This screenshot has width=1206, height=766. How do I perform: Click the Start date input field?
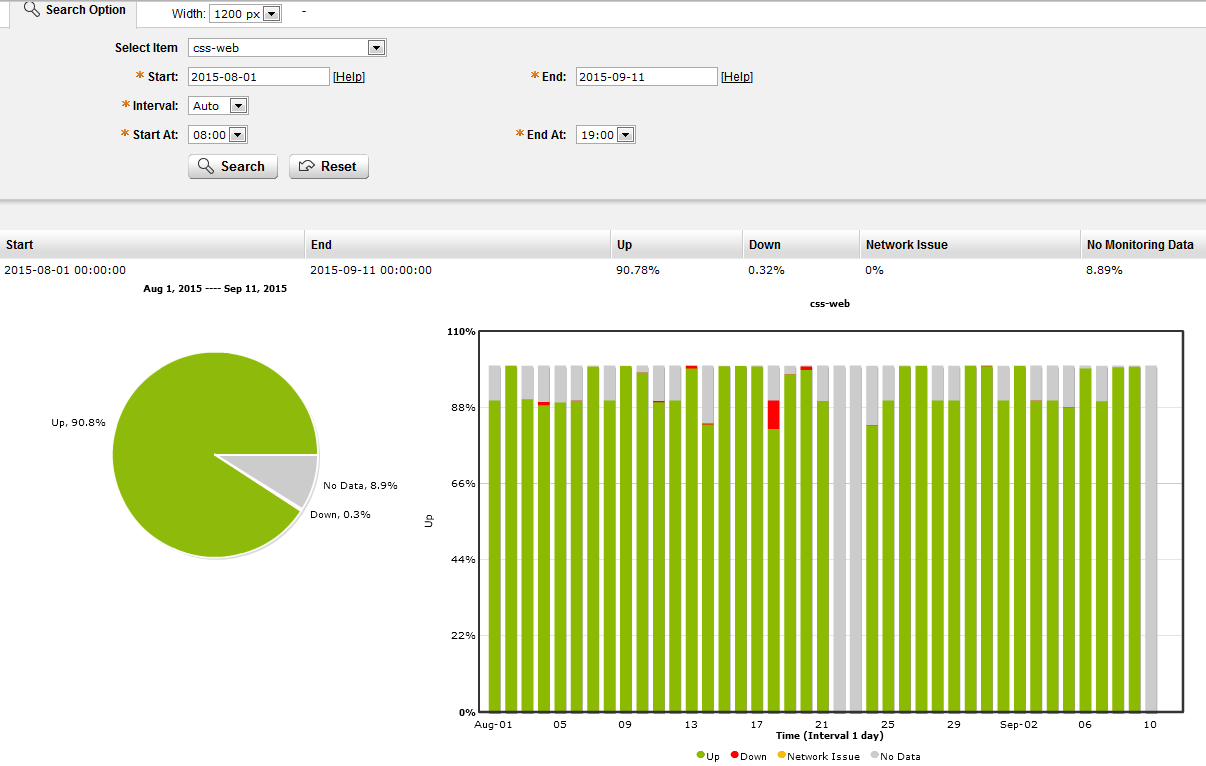(x=259, y=77)
